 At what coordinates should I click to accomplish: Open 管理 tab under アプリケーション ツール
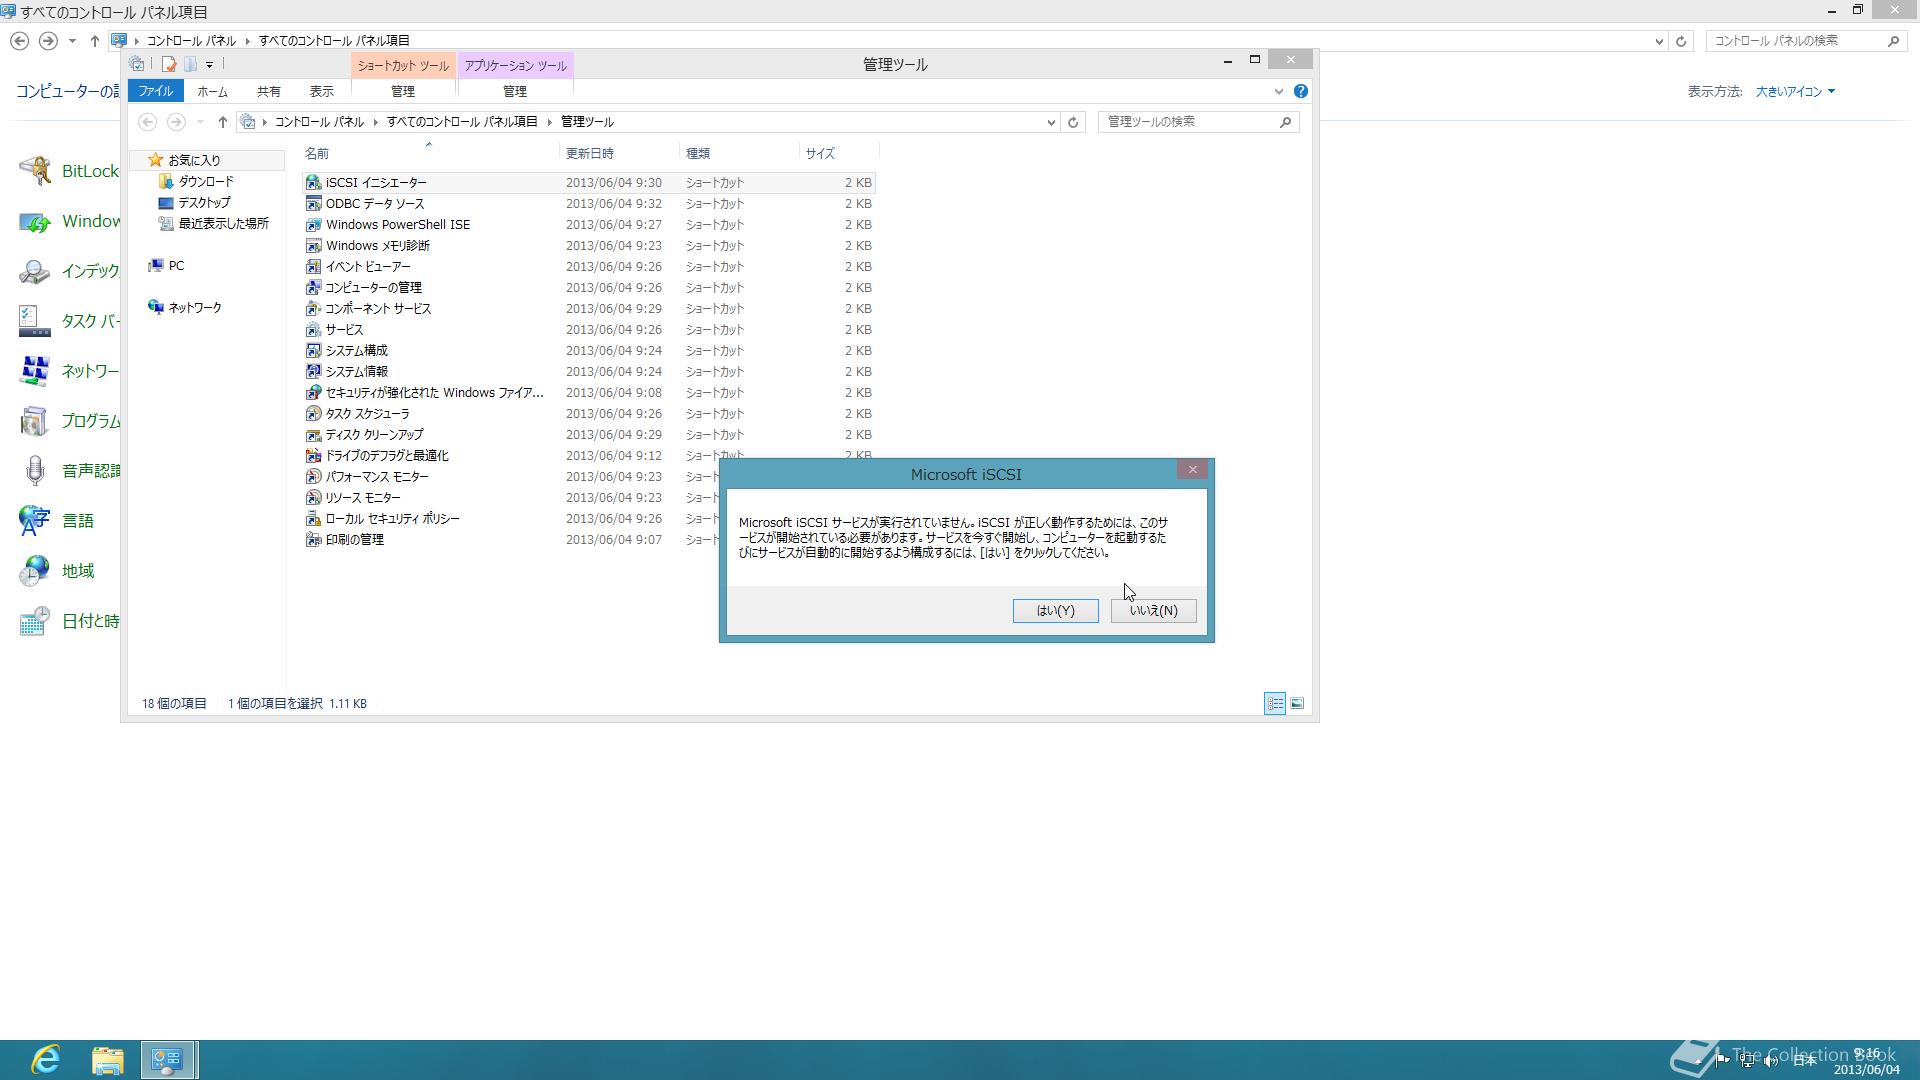[514, 91]
